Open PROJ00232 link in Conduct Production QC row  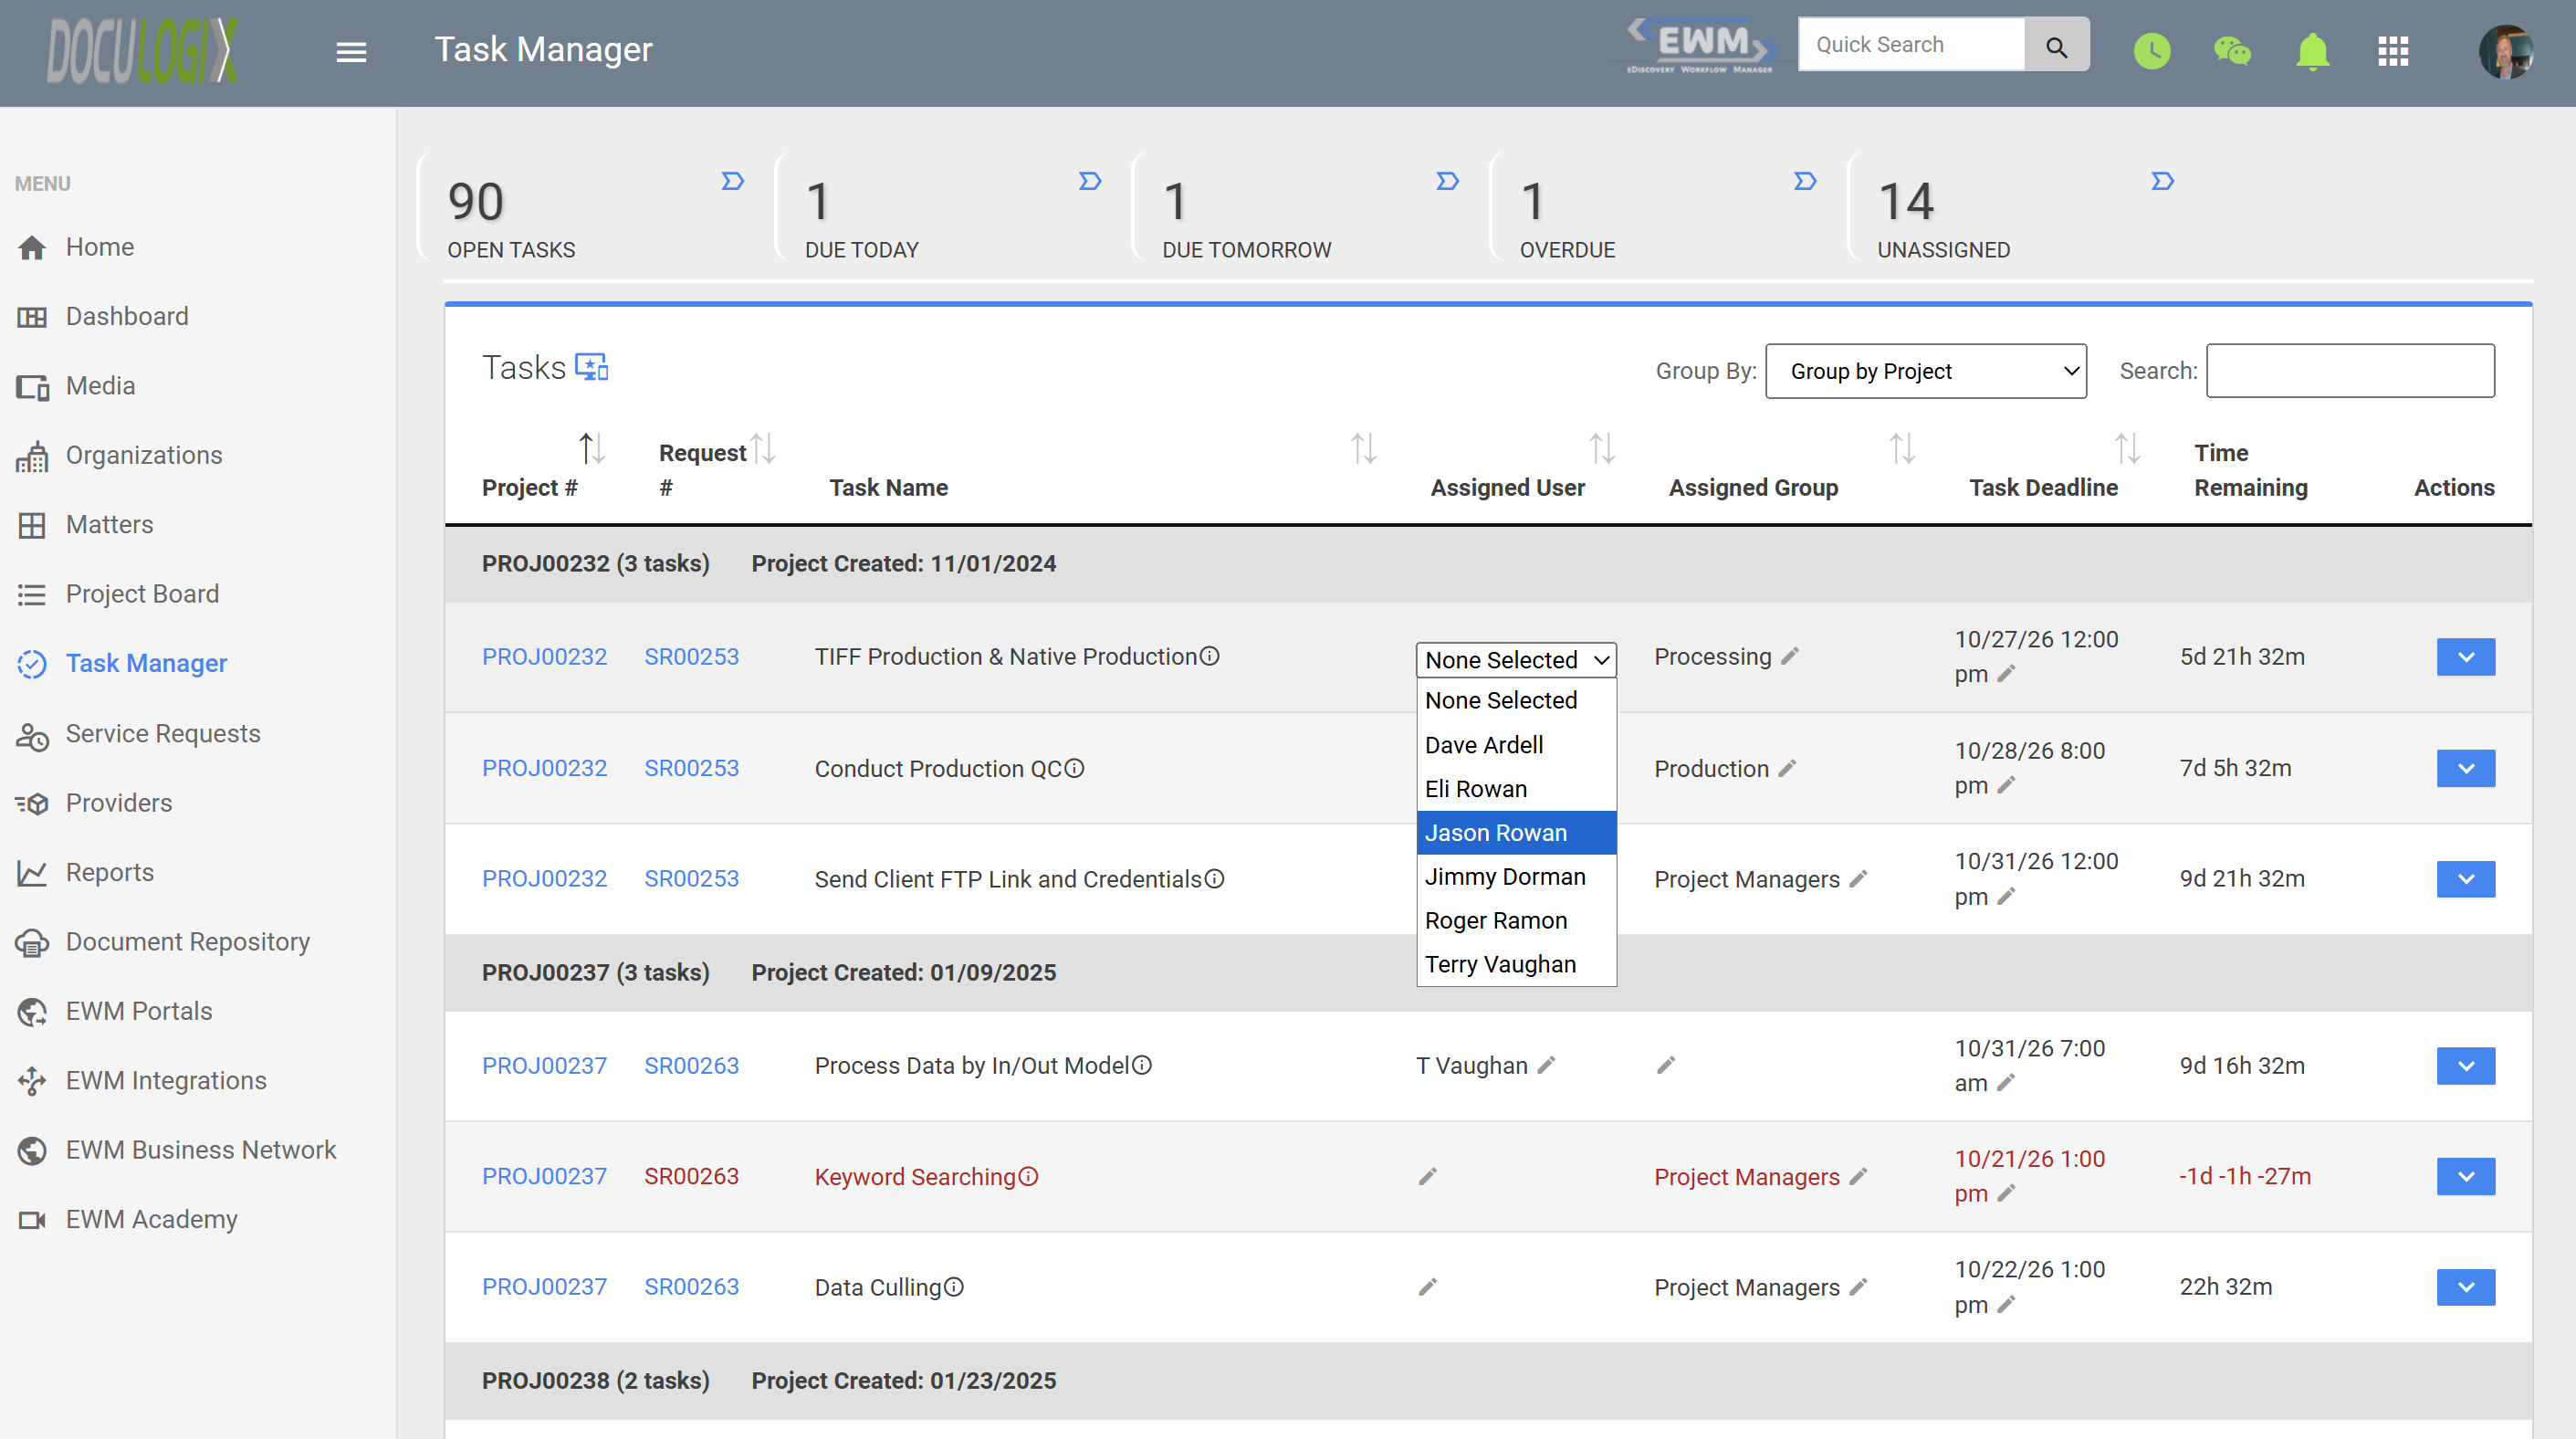544,768
